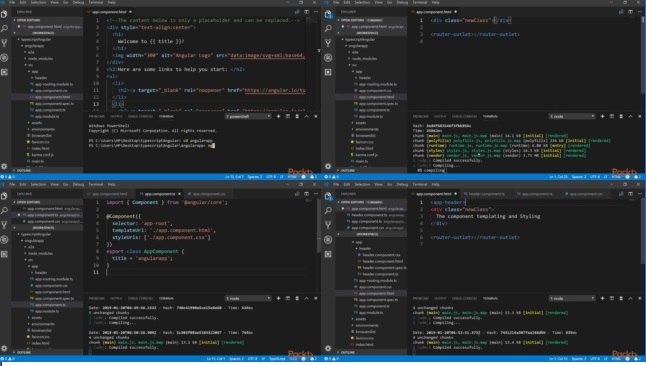This screenshot has height=366, width=646.
Task: Open favicon.ico in app.component.ts file tree
Action: (x=40, y=337)
